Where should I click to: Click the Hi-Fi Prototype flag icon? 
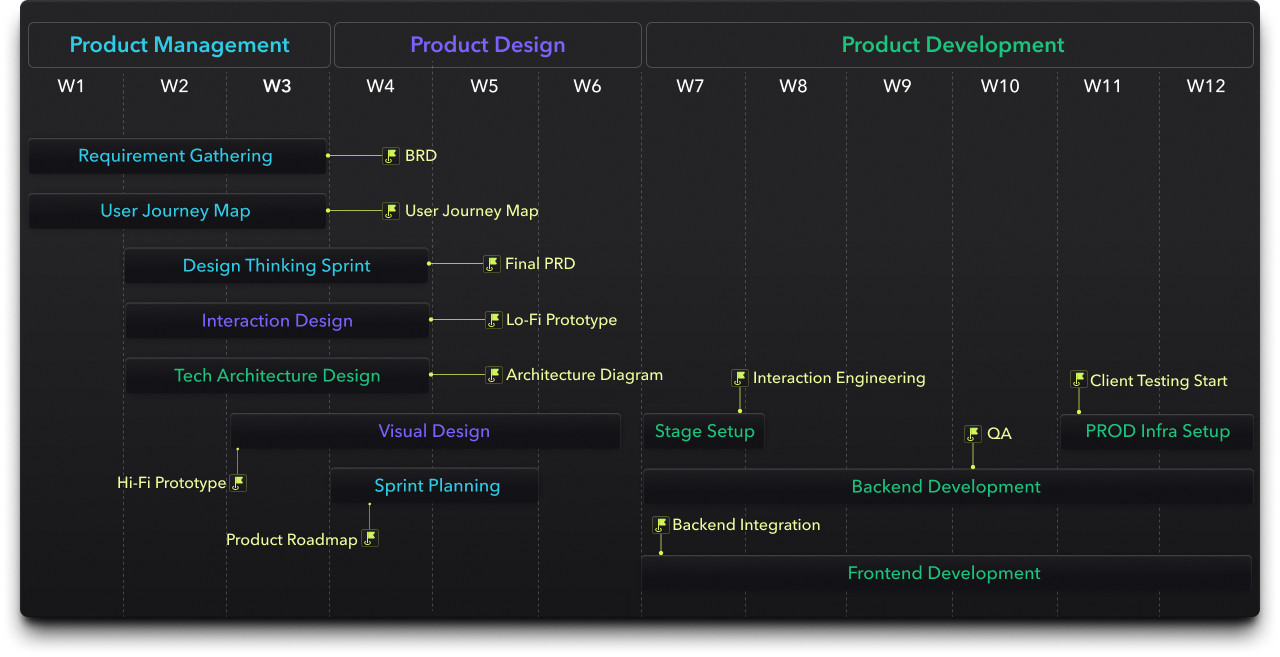(x=238, y=483)
